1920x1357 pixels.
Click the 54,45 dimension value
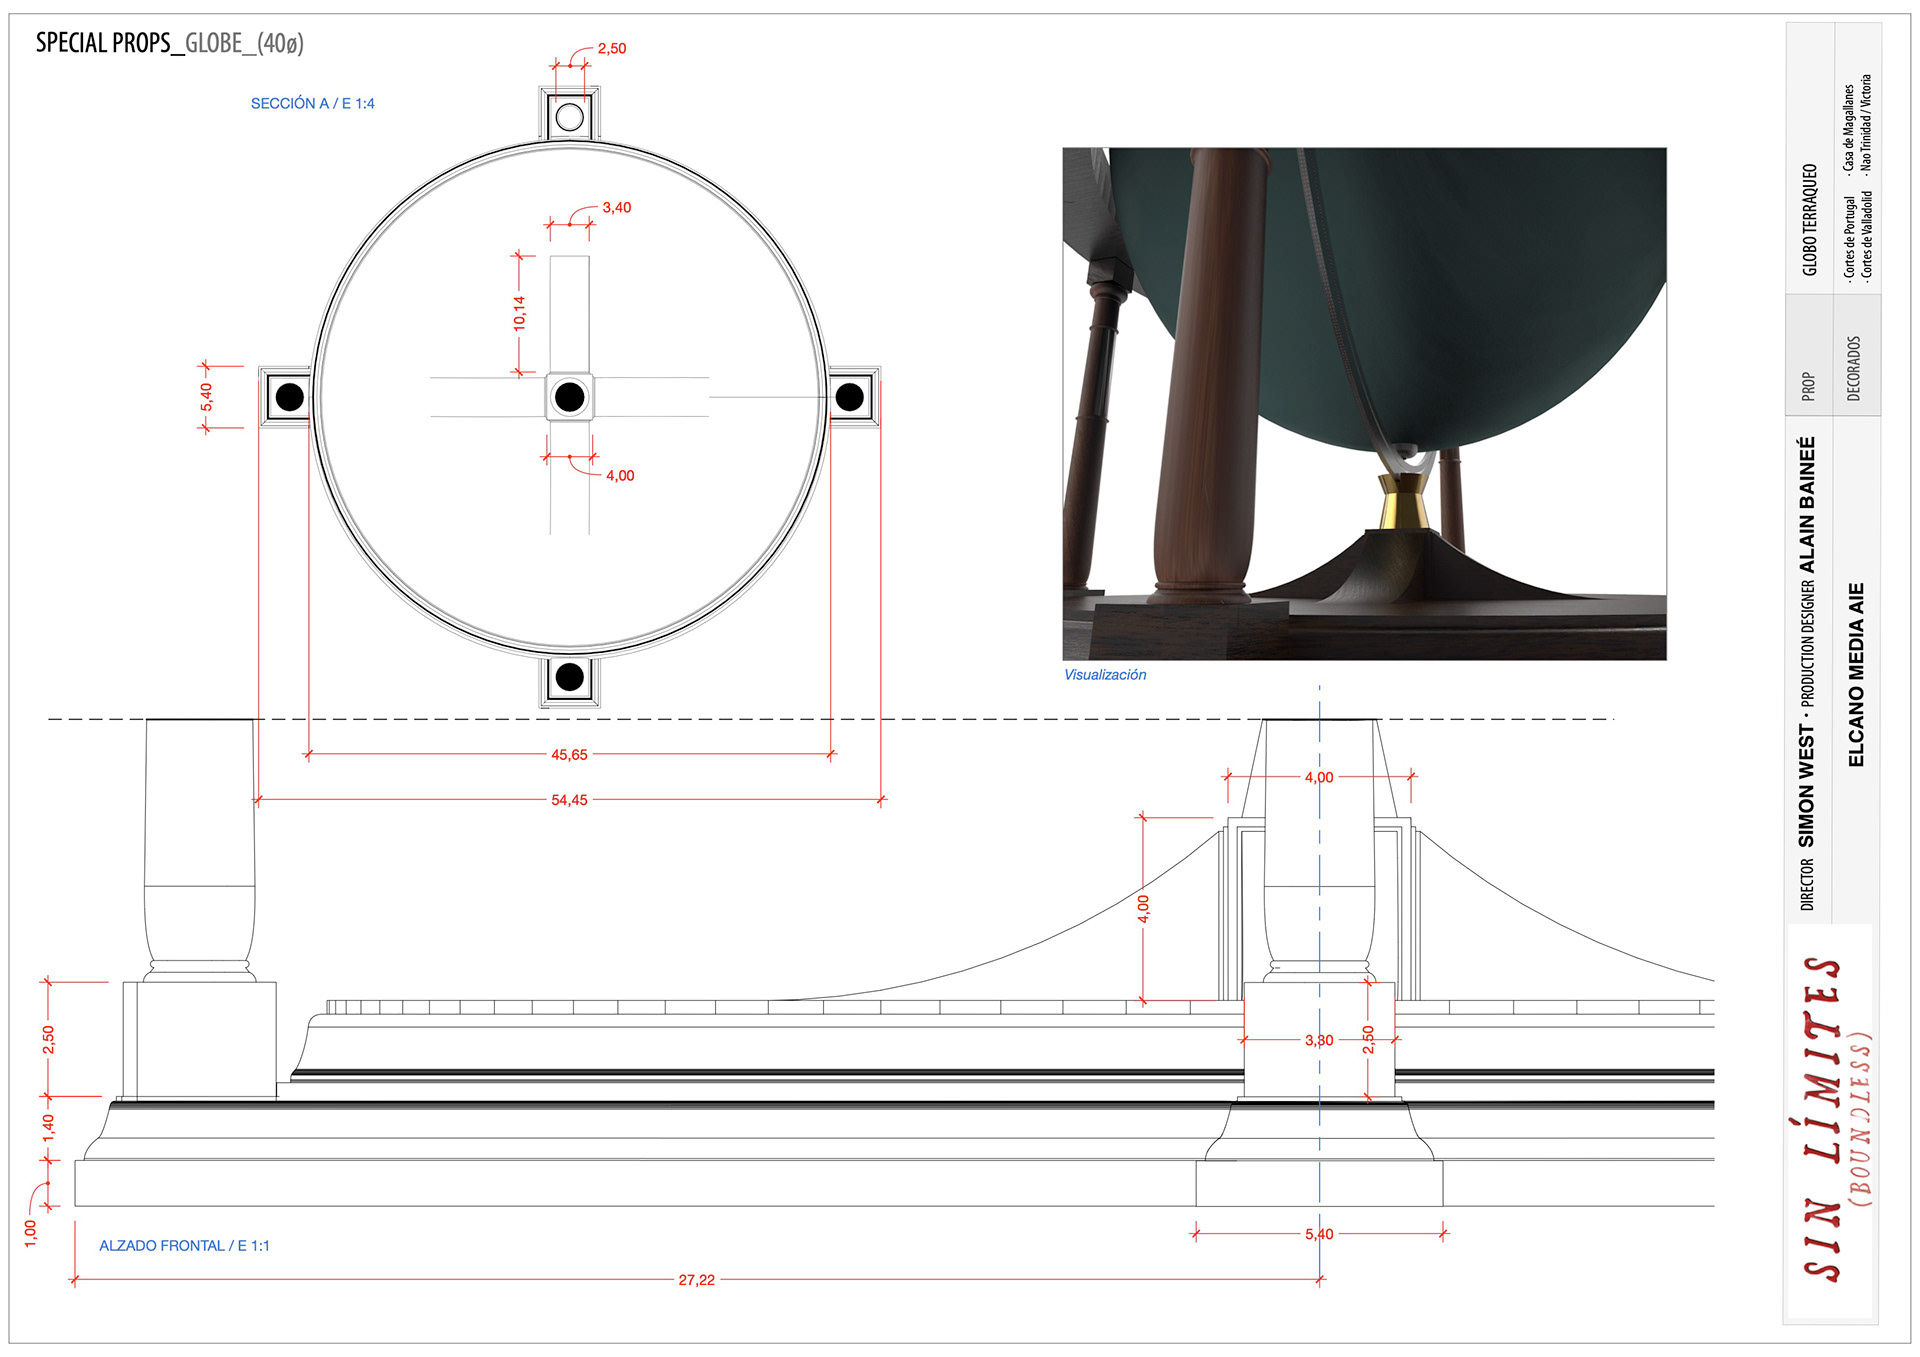pyautogui.click(x=569, y=800)
